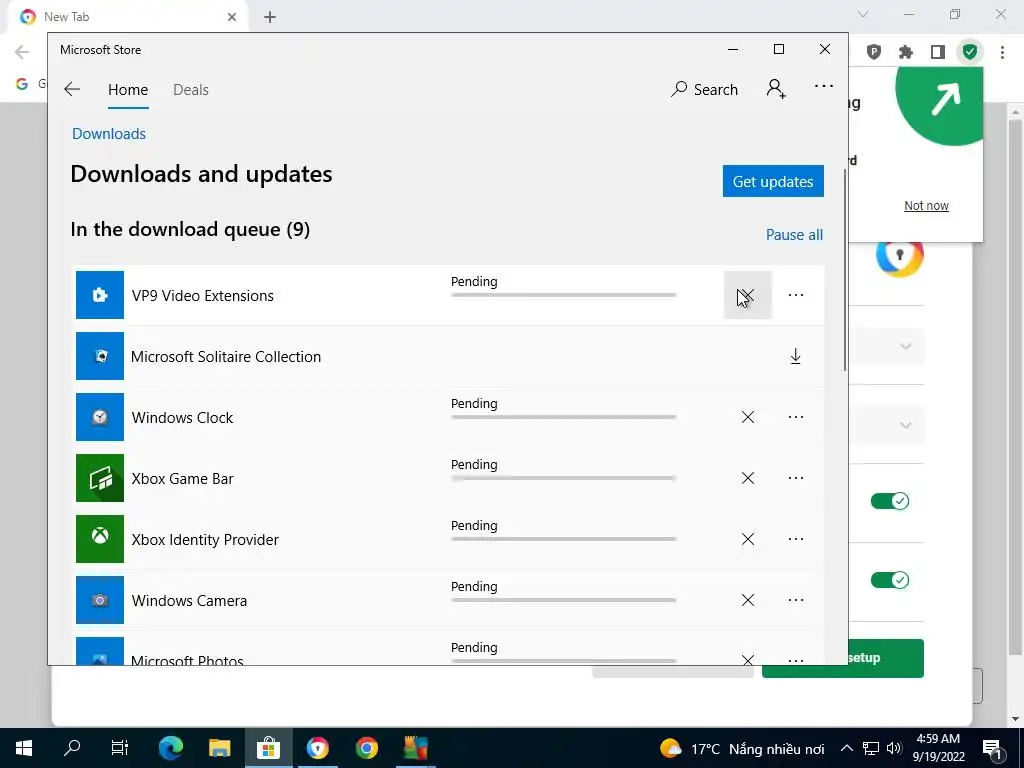Open the browser three-dot menu
Viewport: 1024px width, 768px height.
(x=1002, y=52)
